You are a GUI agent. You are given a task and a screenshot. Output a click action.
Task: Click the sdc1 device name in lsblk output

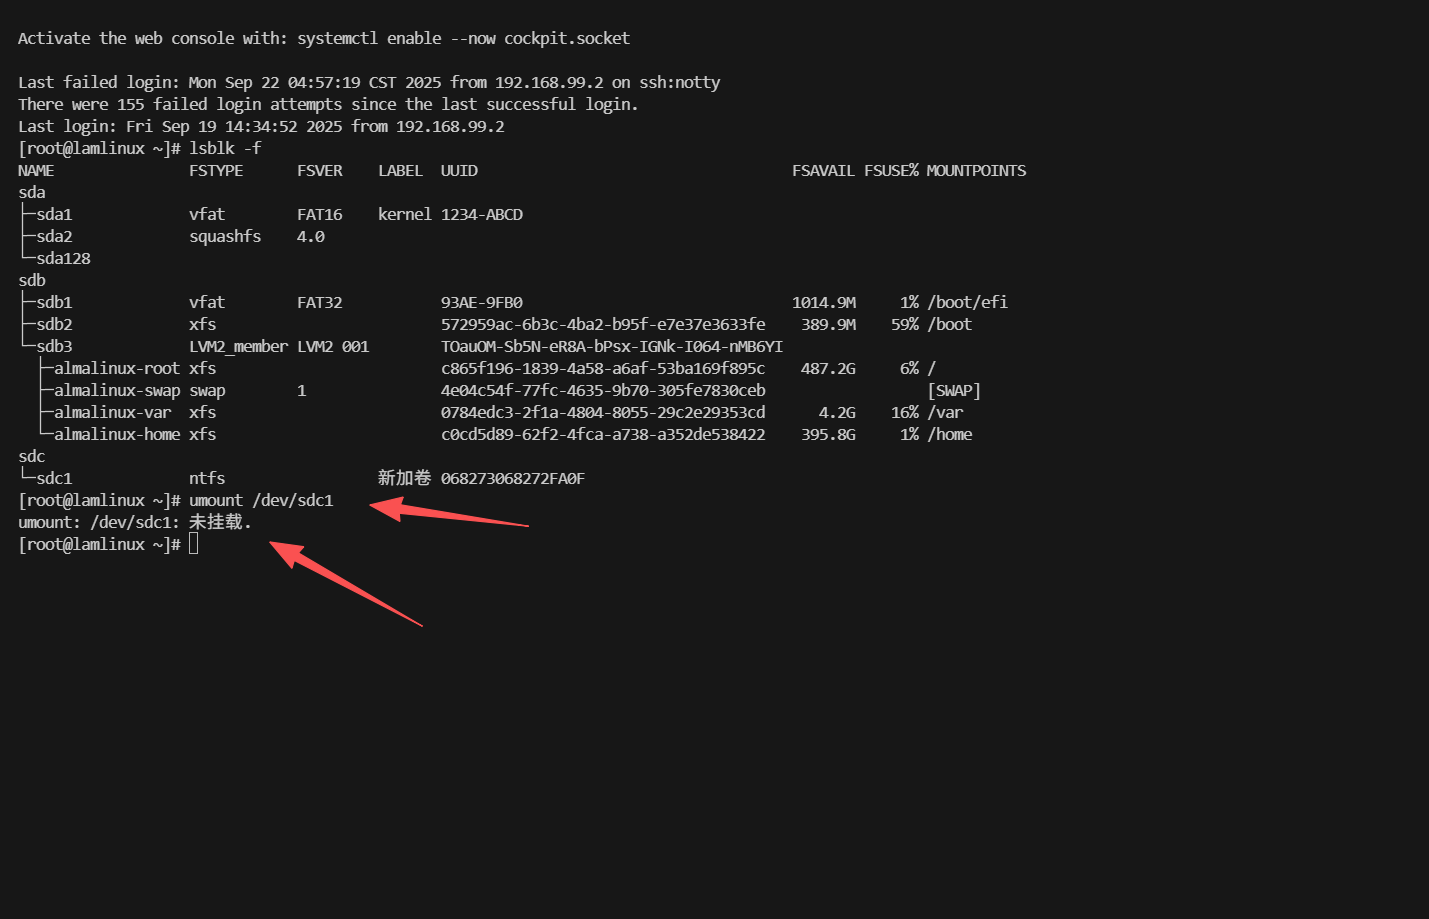coord(54,478)
